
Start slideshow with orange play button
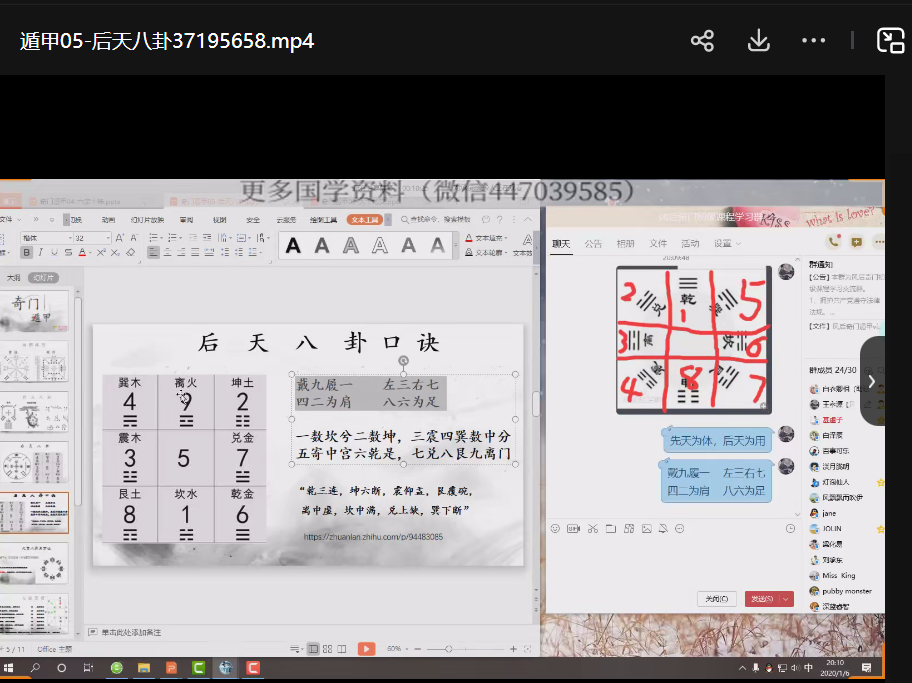click(366, 649)
